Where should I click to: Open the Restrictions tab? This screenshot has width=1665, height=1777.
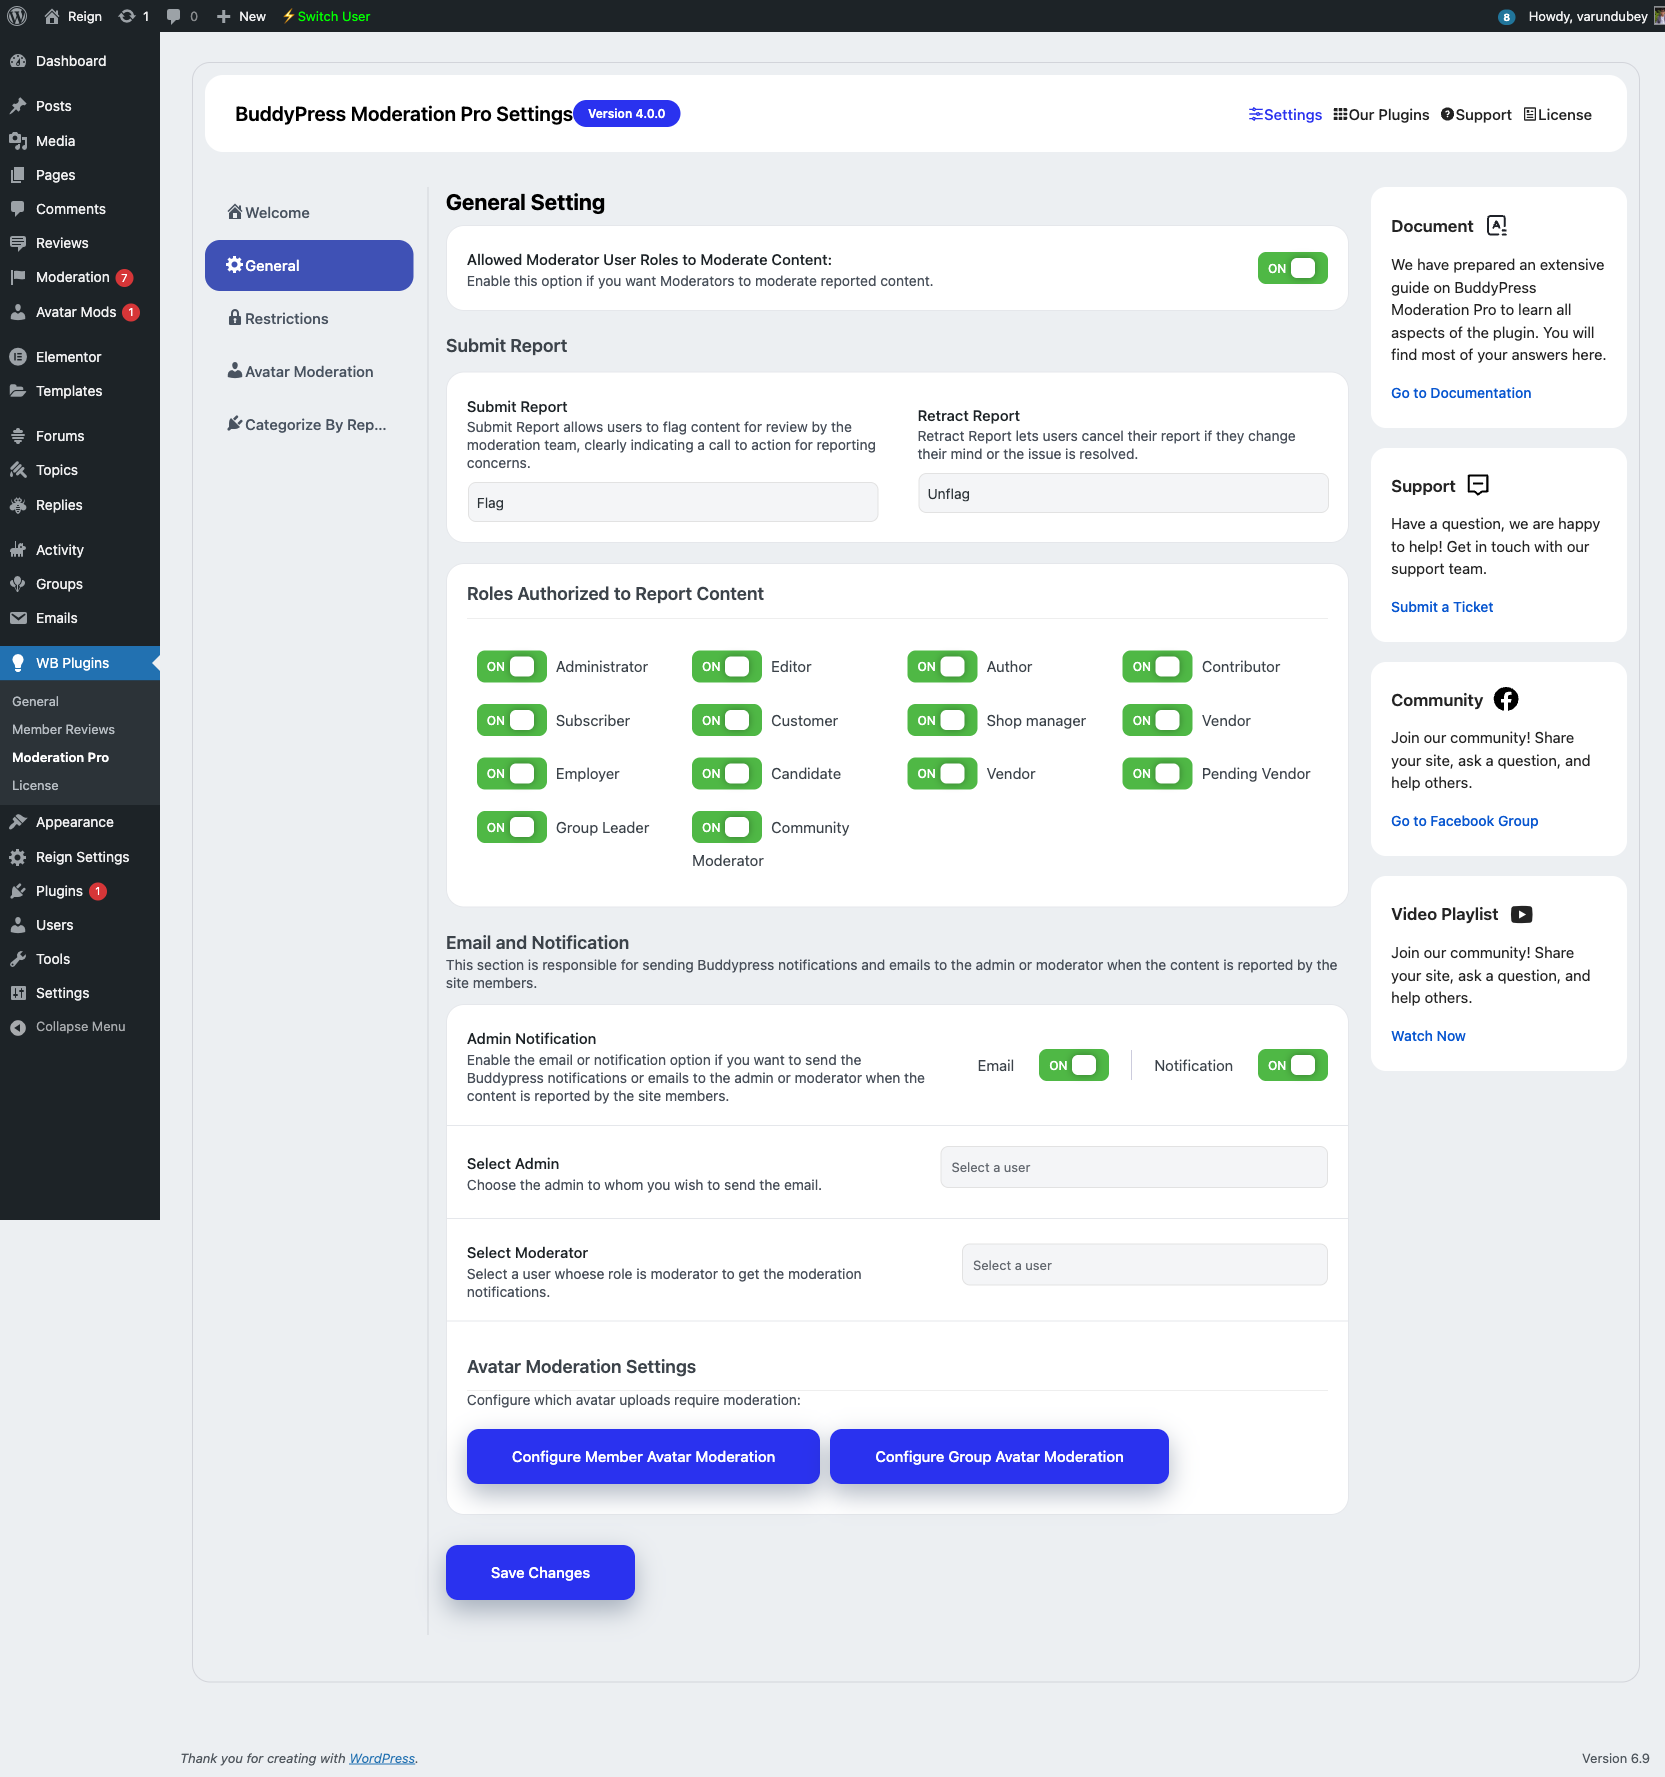309,319
